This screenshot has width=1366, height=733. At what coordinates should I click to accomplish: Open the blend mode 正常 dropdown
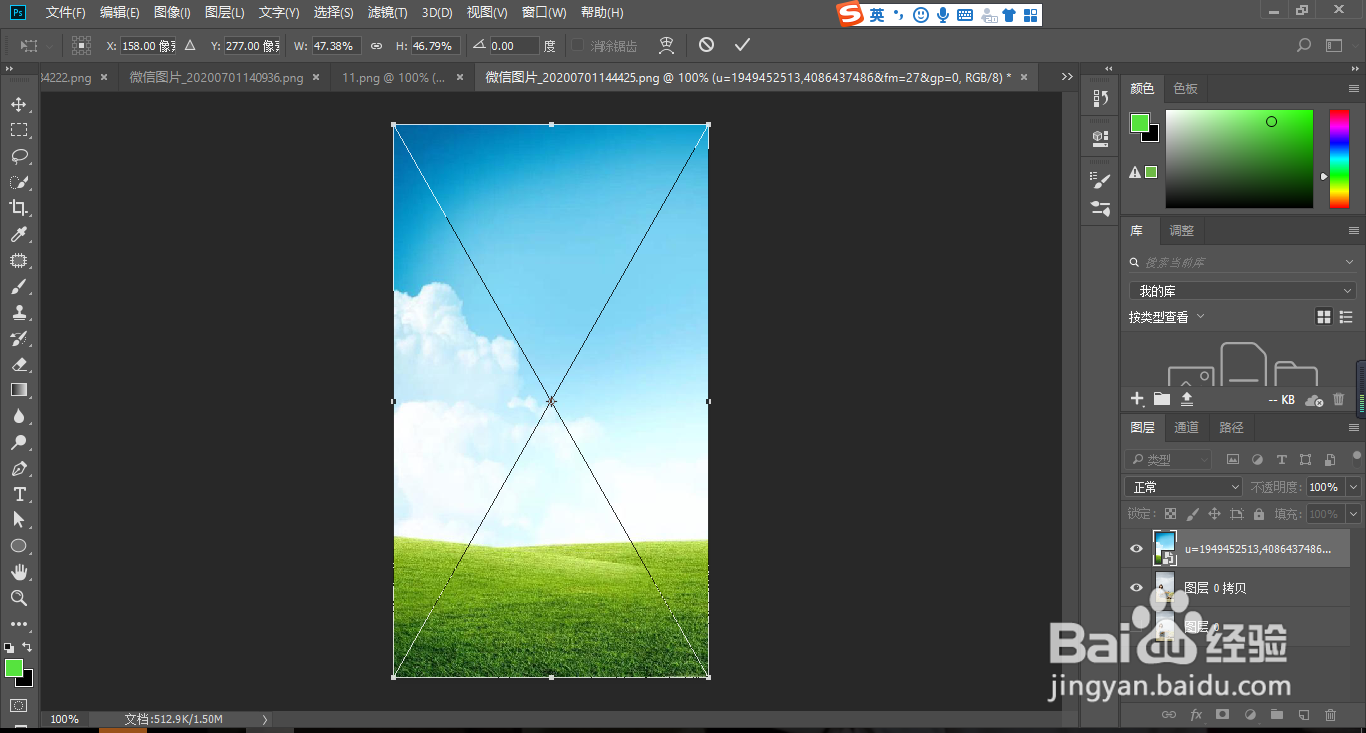(1183, 487)
